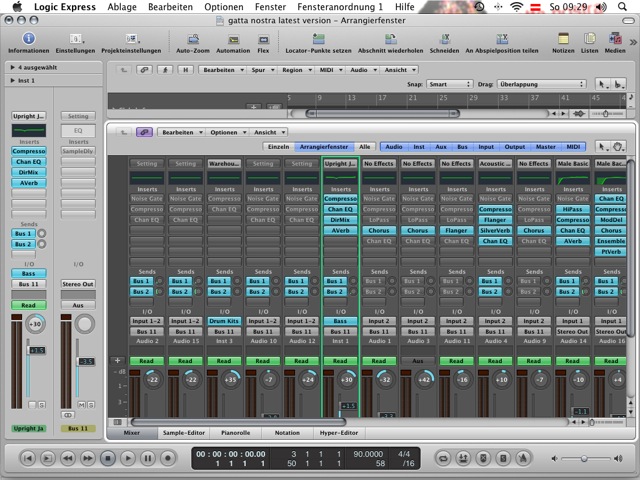Open Einstellungen from the toolbar
The image size is (640, 480).
(x=76, y=39)
